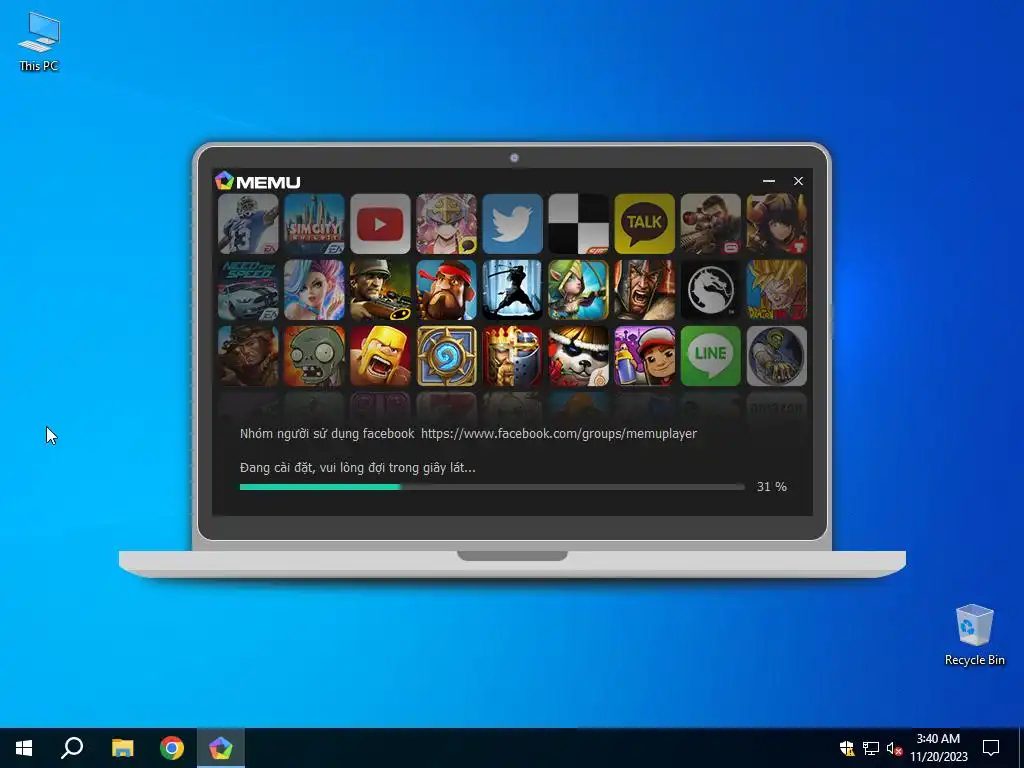Click the installation progress bar
Image resolution: width=1024 pixels, height=768 pixels.
(492, 487)
